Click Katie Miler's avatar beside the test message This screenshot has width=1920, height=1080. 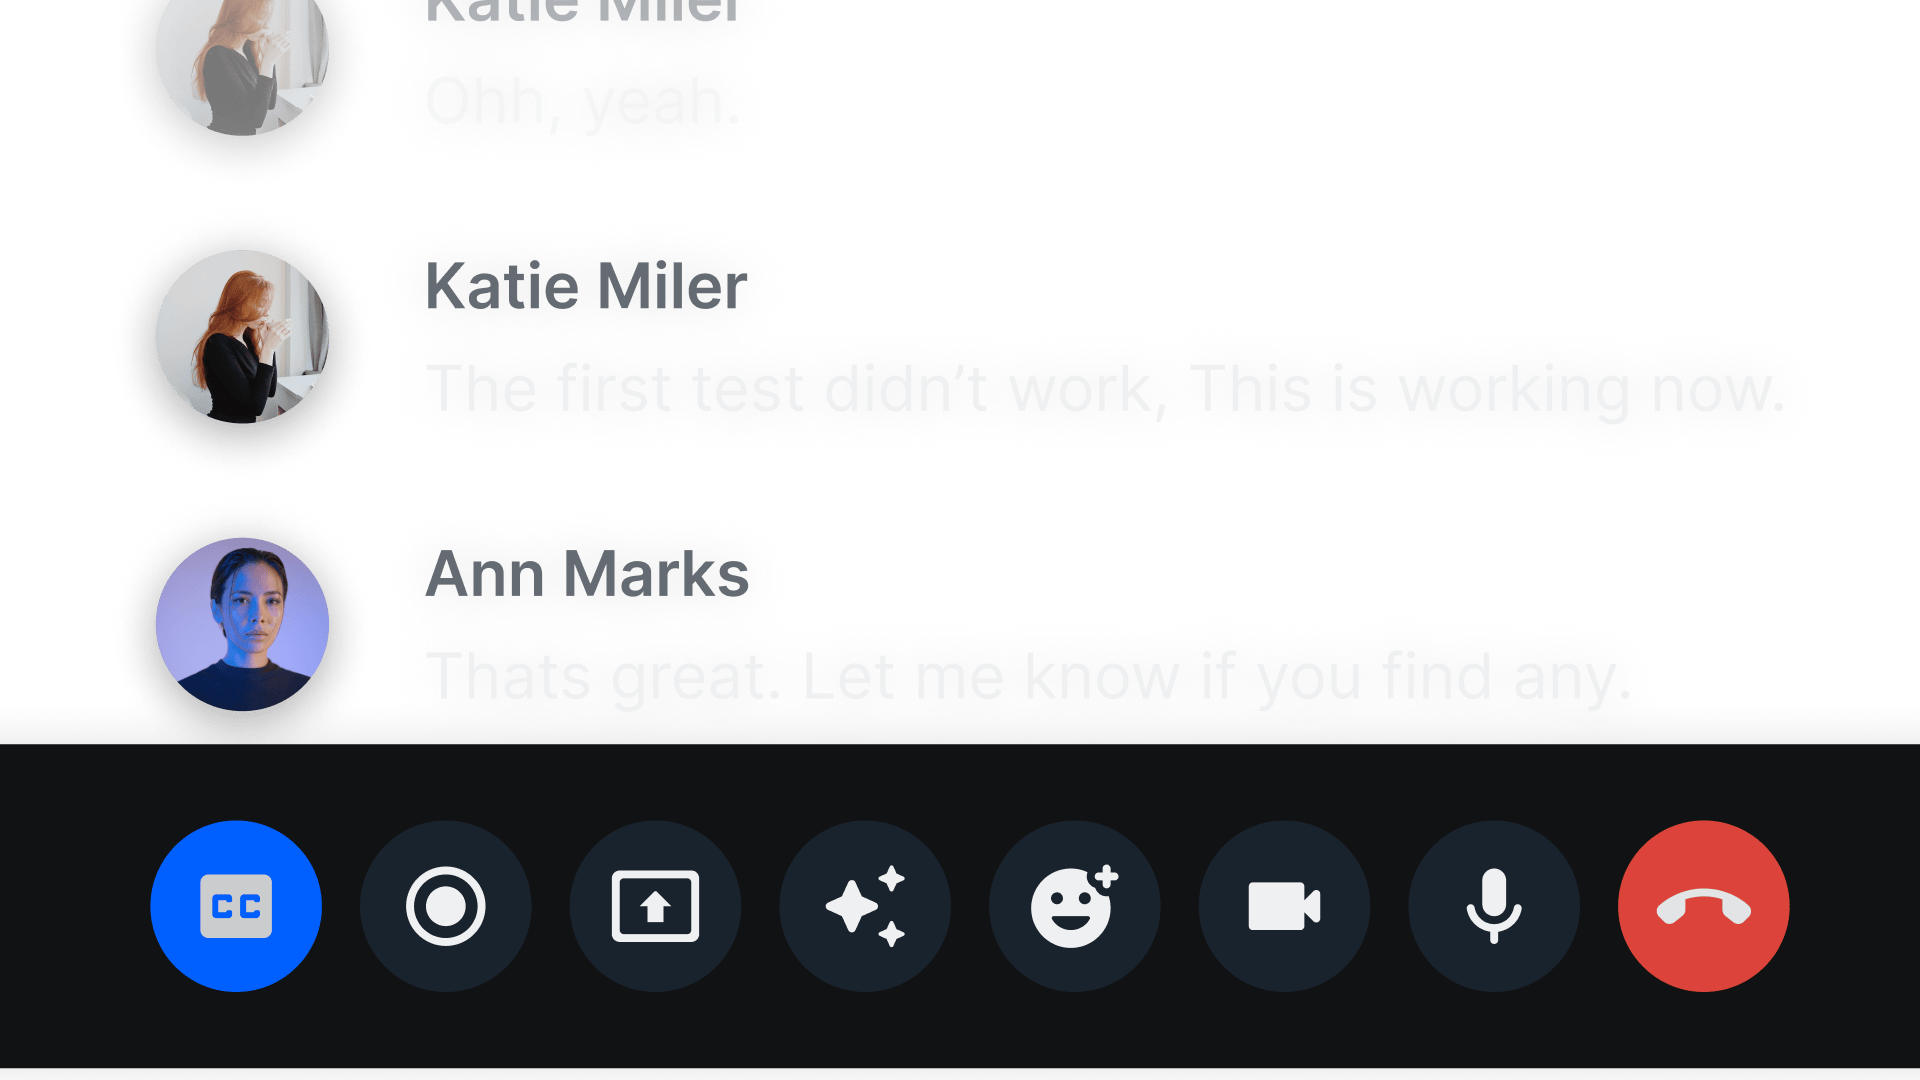[242, 336]
